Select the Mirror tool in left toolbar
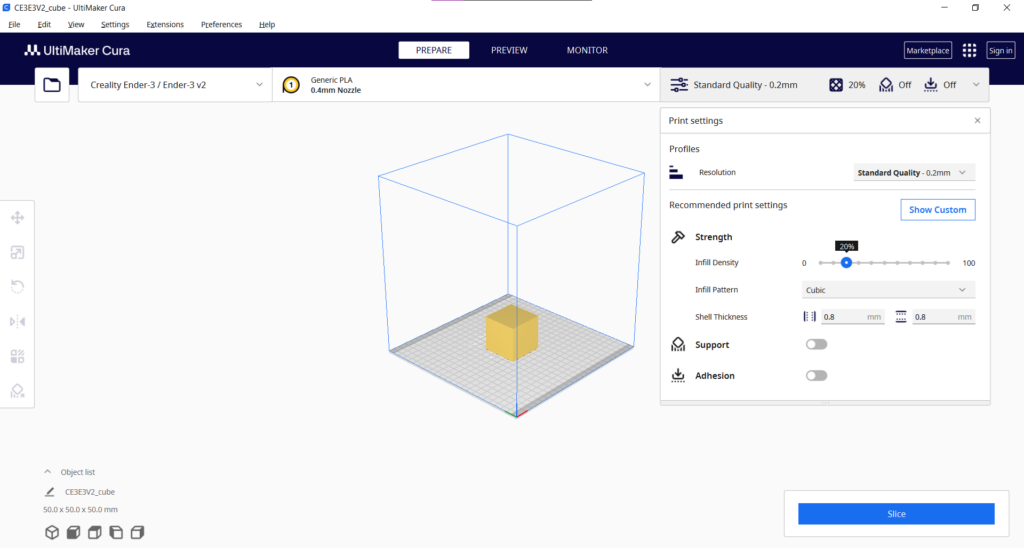This screenshot has width=1024, height=548. click(18, 321)
